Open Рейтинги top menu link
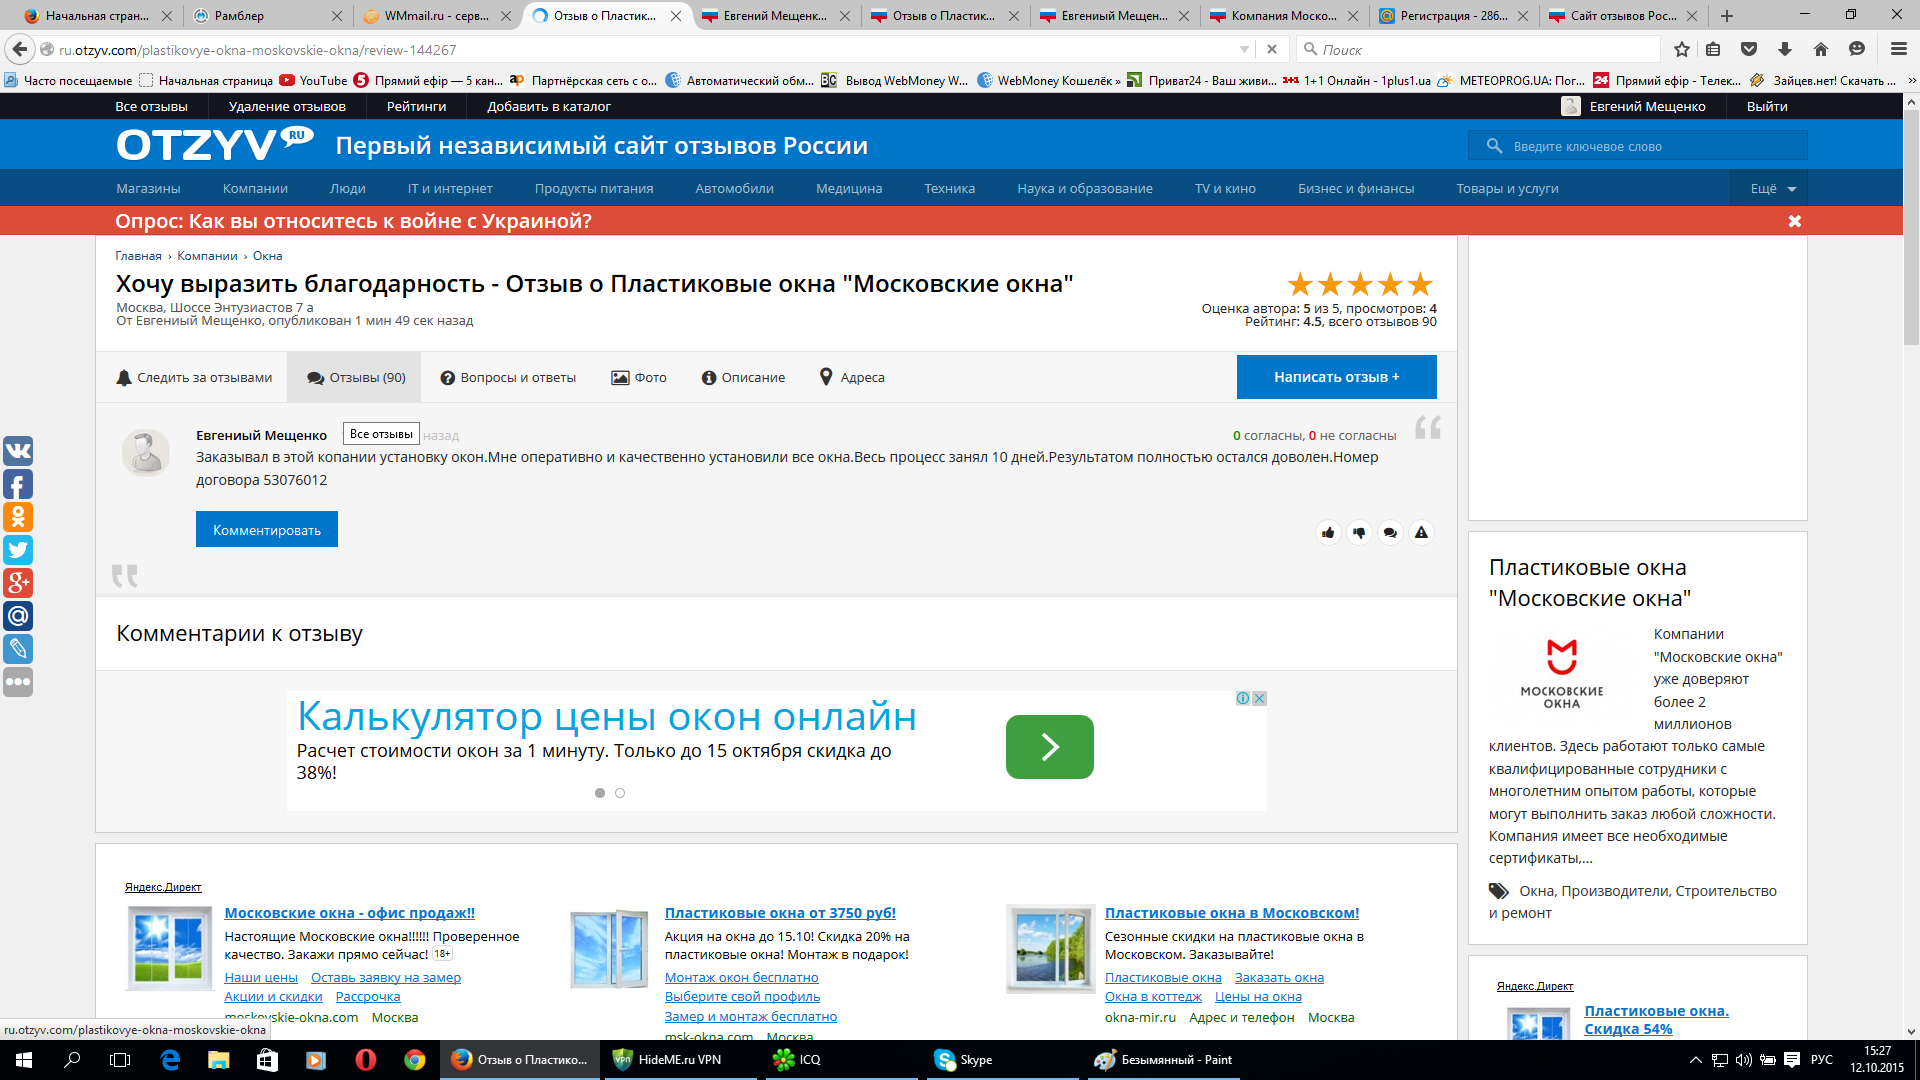1920x1080 pixels. (x=416, y=107)
